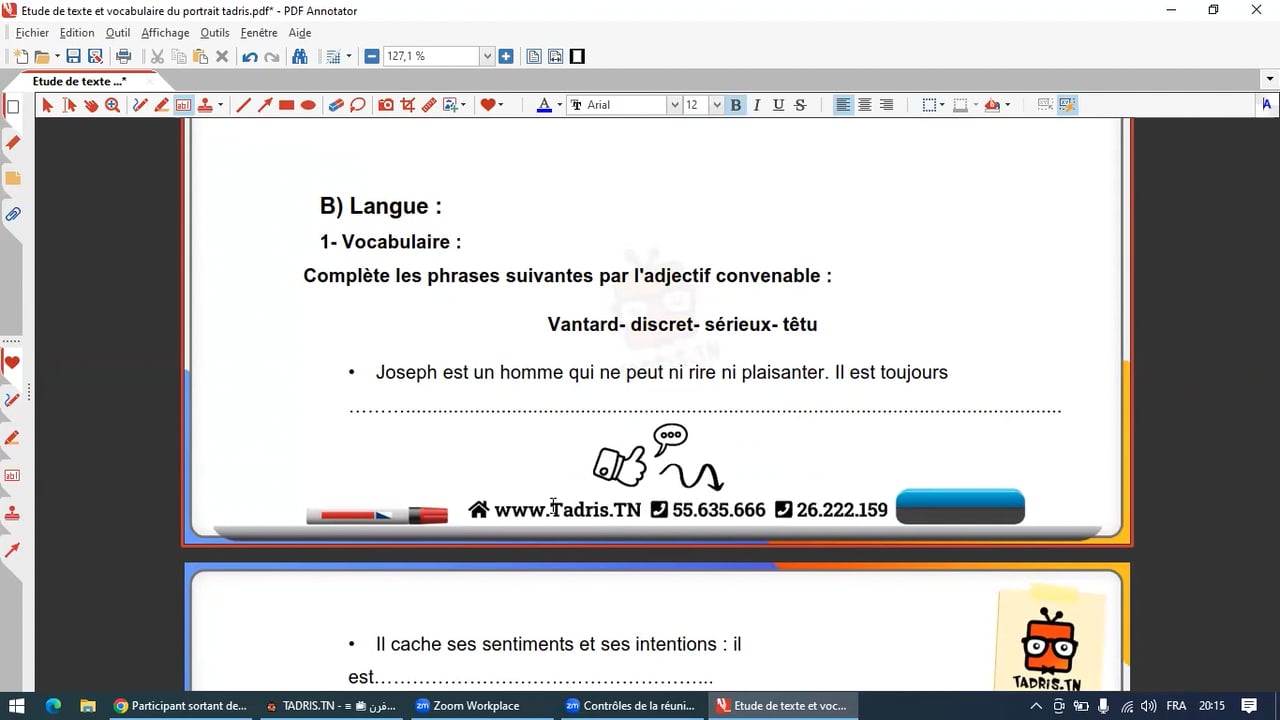The width and height of the screenshot is (1280, 720).
Task: Open the Edition menu
Action: click(x=77, y=33)
